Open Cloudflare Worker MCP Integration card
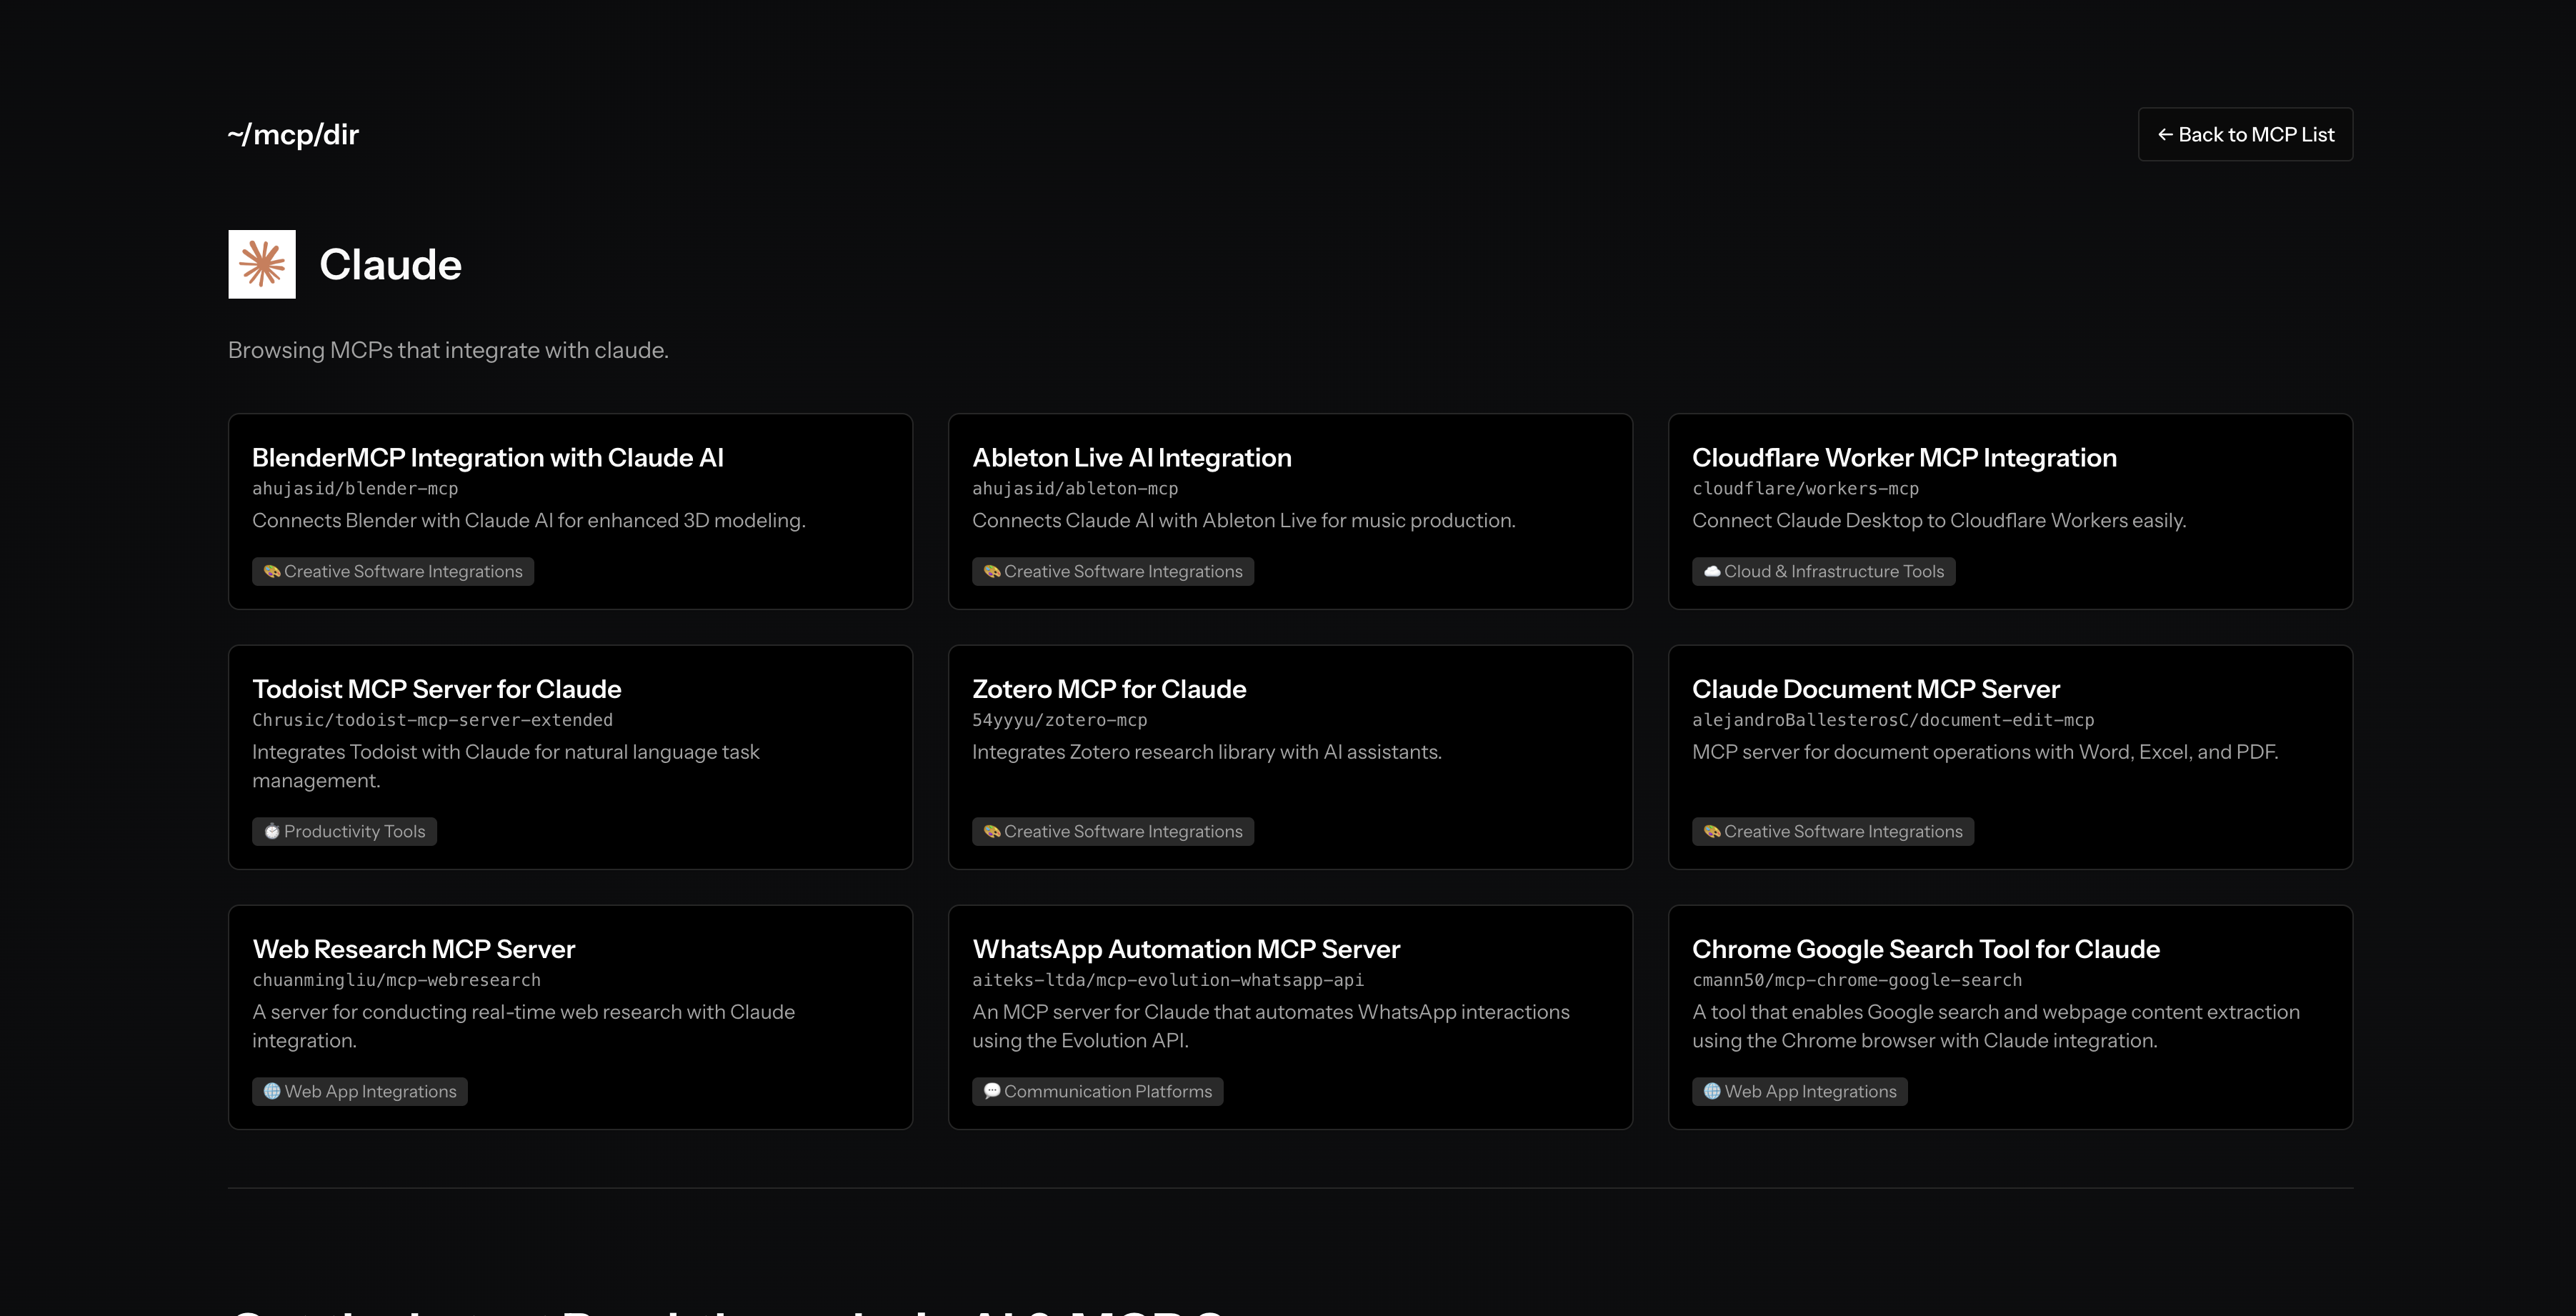The height and width of the screenshot is (1316, 2576). click(1903, 458)
